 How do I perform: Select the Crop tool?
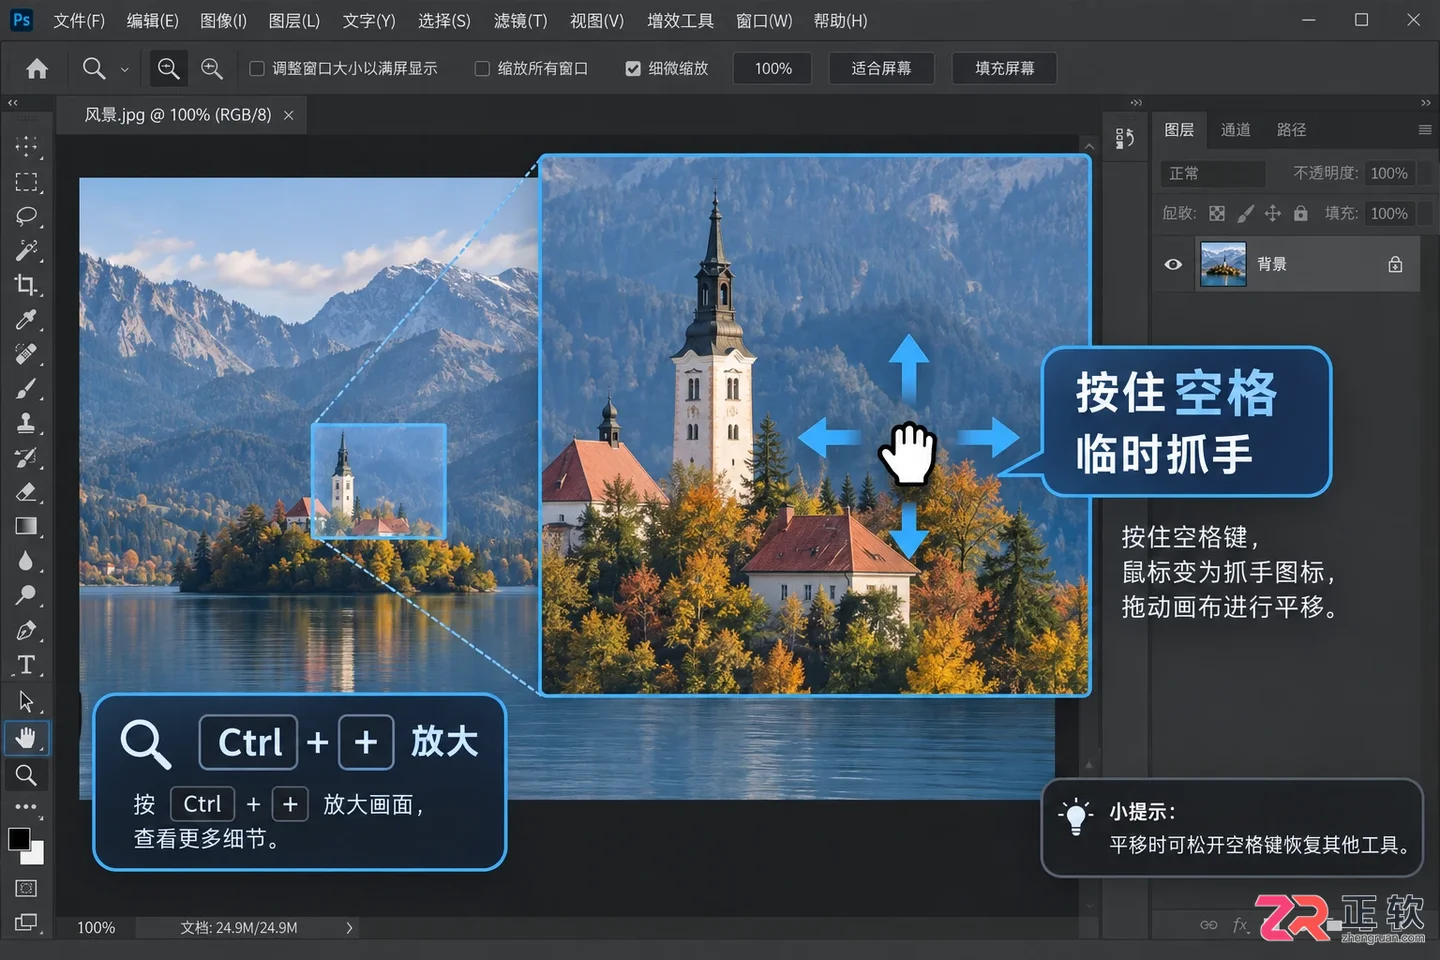tap(26, 285)
